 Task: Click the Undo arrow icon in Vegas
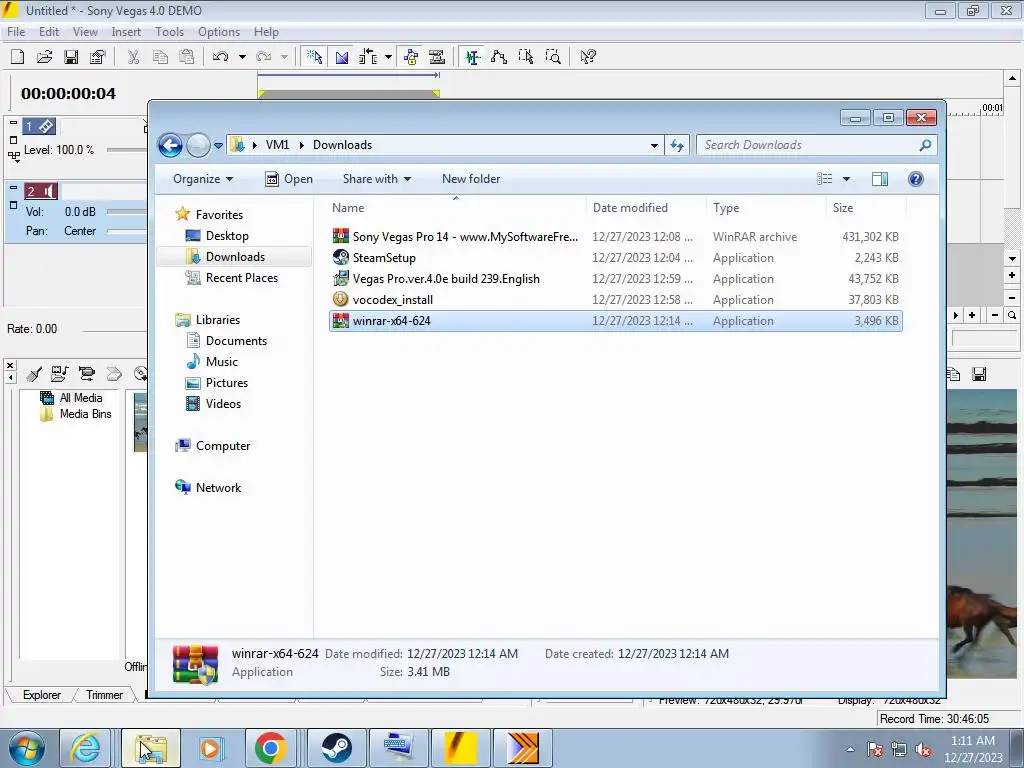click(x=221, y=57)
